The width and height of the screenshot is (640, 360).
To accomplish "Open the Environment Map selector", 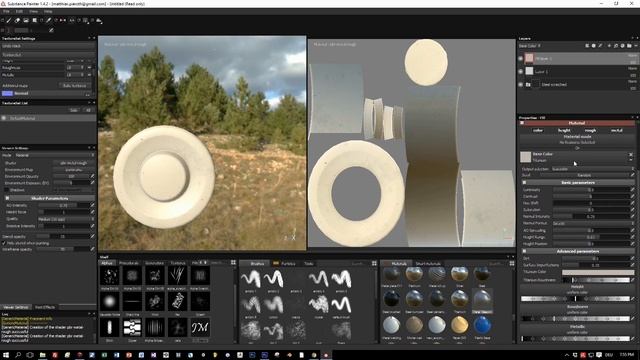I will [73, 169].
